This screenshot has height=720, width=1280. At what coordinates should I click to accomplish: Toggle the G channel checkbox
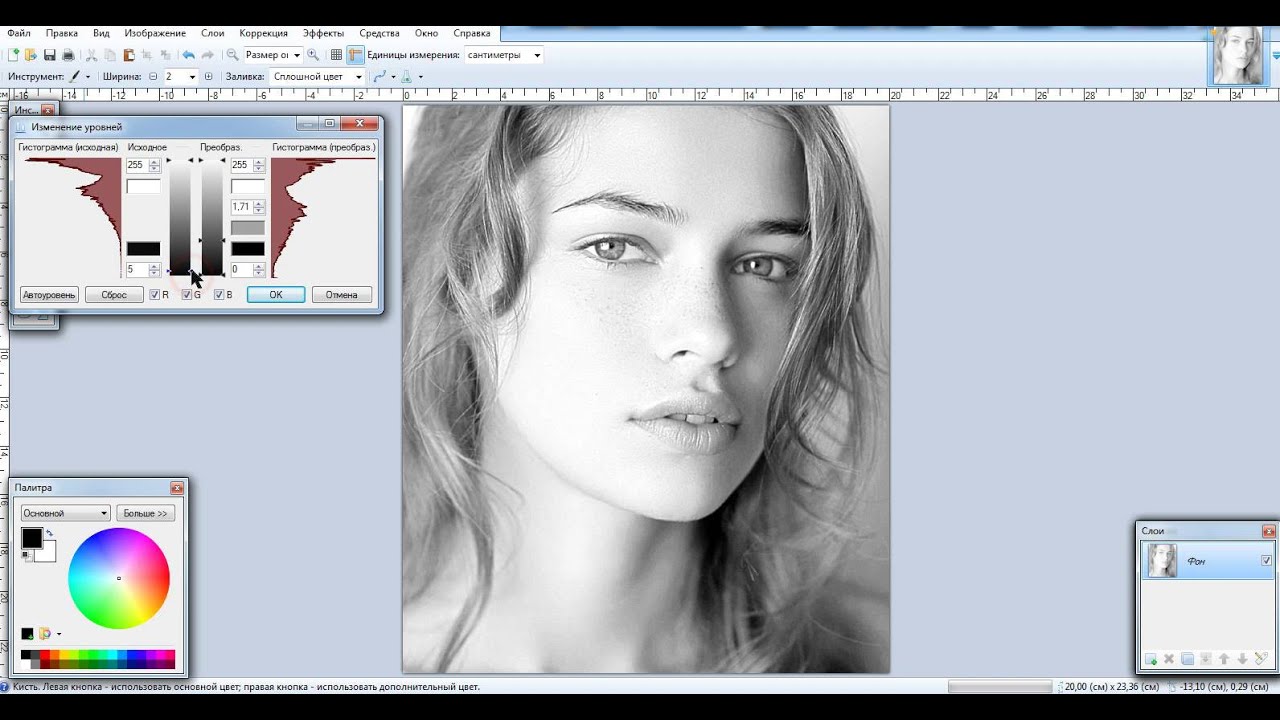(187, 295)
